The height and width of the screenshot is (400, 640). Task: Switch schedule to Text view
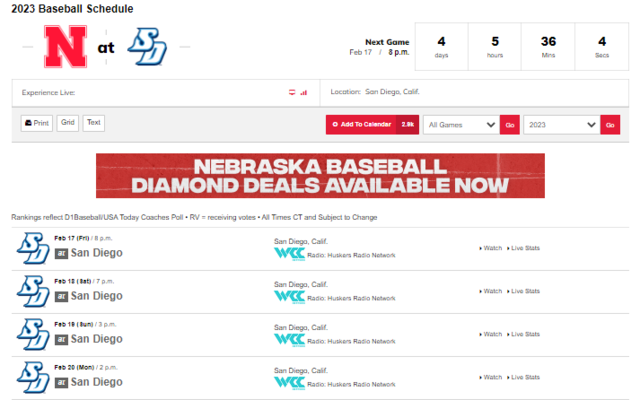click(x=93, y=123)
